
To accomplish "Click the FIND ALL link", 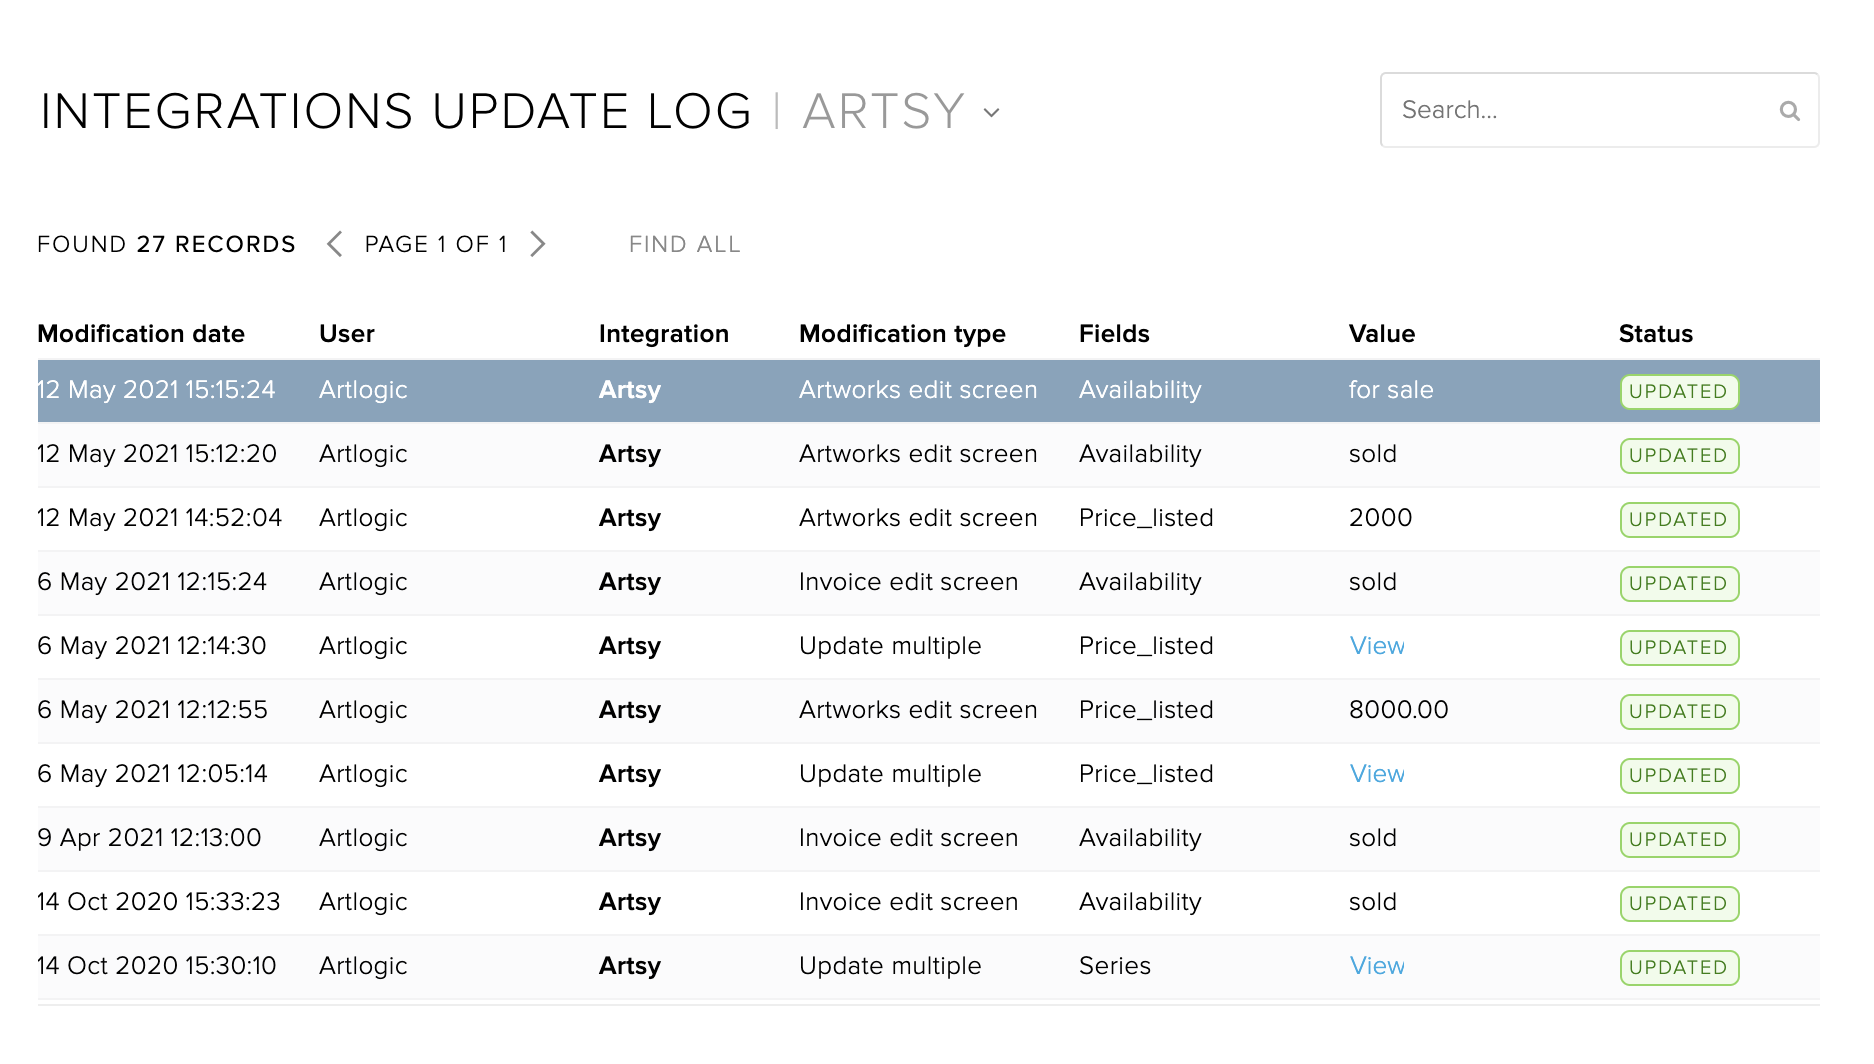I will click(685, 244).
